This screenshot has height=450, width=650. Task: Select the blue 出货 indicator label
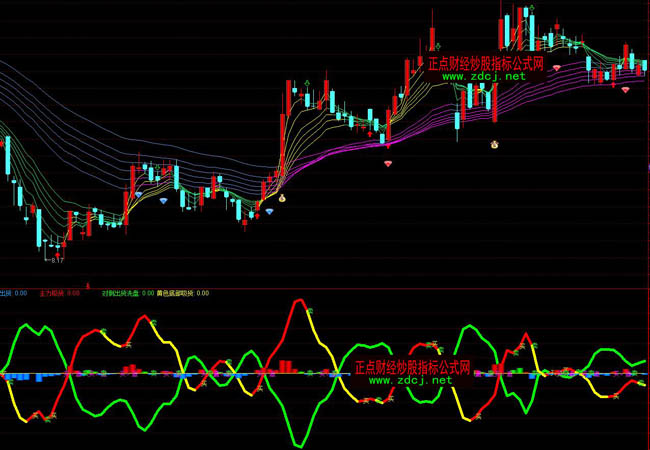6,294
